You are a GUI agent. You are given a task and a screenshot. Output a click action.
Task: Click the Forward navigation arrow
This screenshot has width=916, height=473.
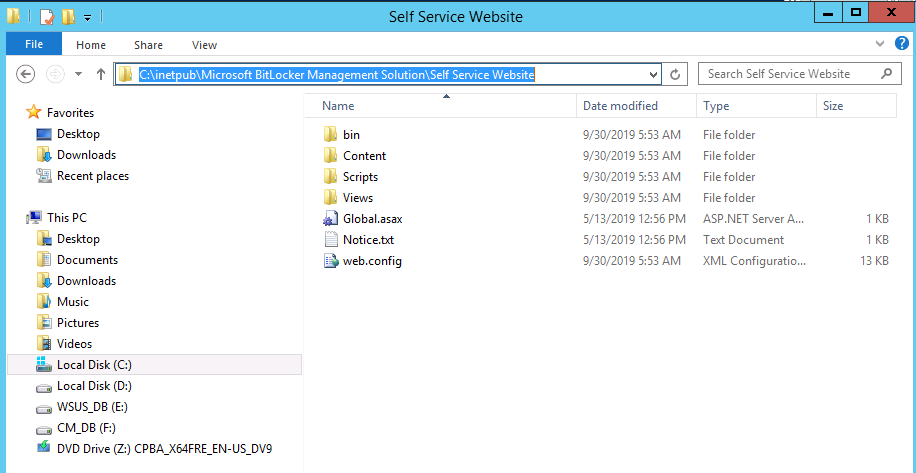(x=55, y=74)
